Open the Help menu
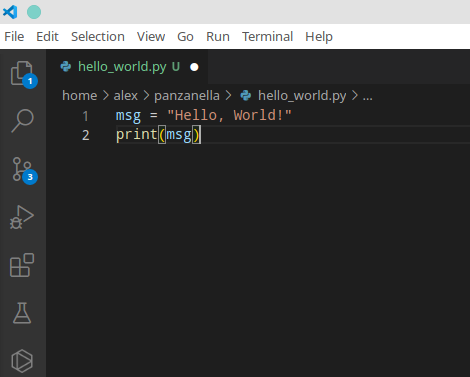The image size is (470, 377). (x=319, y=36)
